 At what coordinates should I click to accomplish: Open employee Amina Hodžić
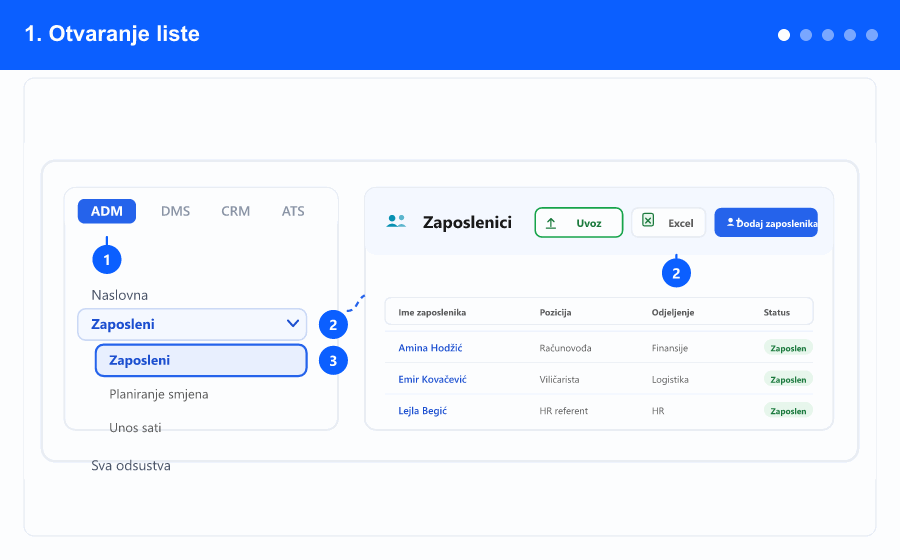pyautogui.click(x=430, y=348)
